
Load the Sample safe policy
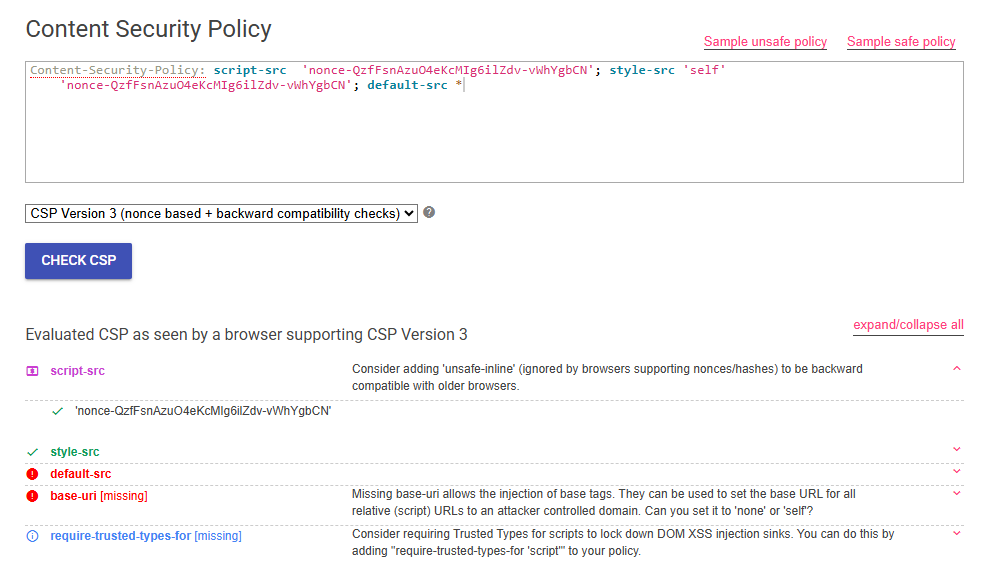(901, 42)
